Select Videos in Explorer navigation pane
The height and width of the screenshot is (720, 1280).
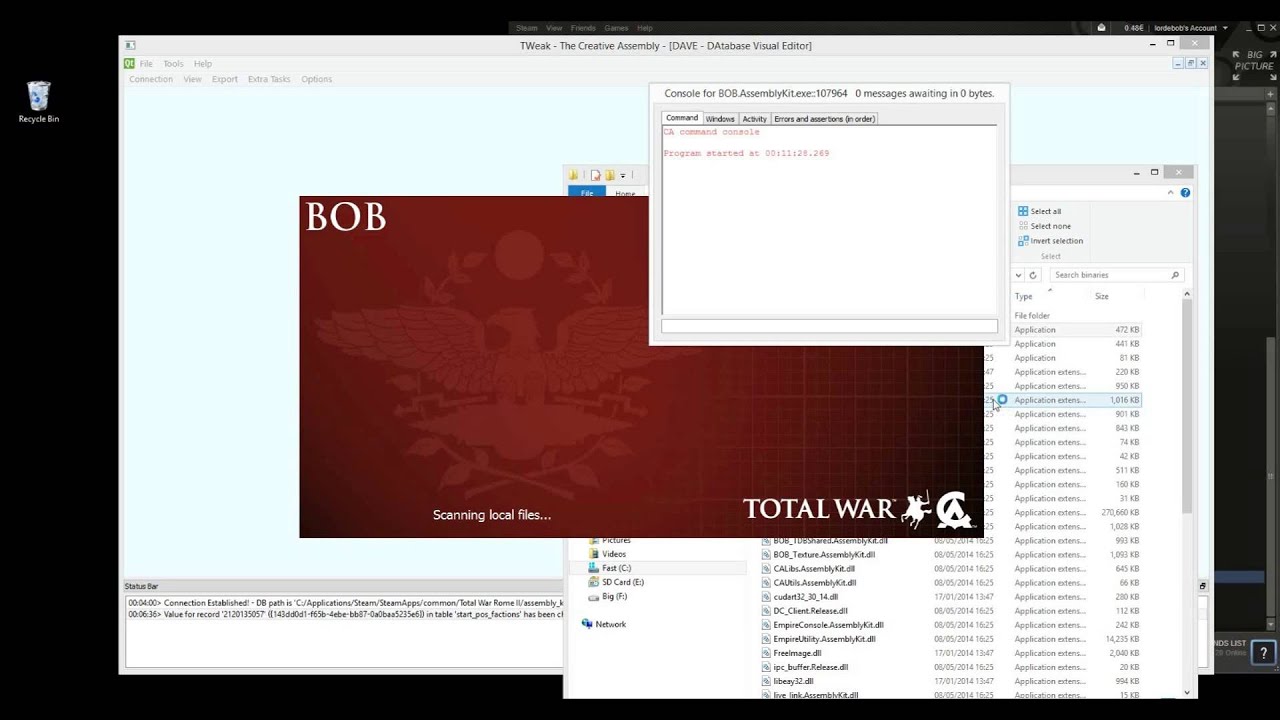click(x=614, y=554)
